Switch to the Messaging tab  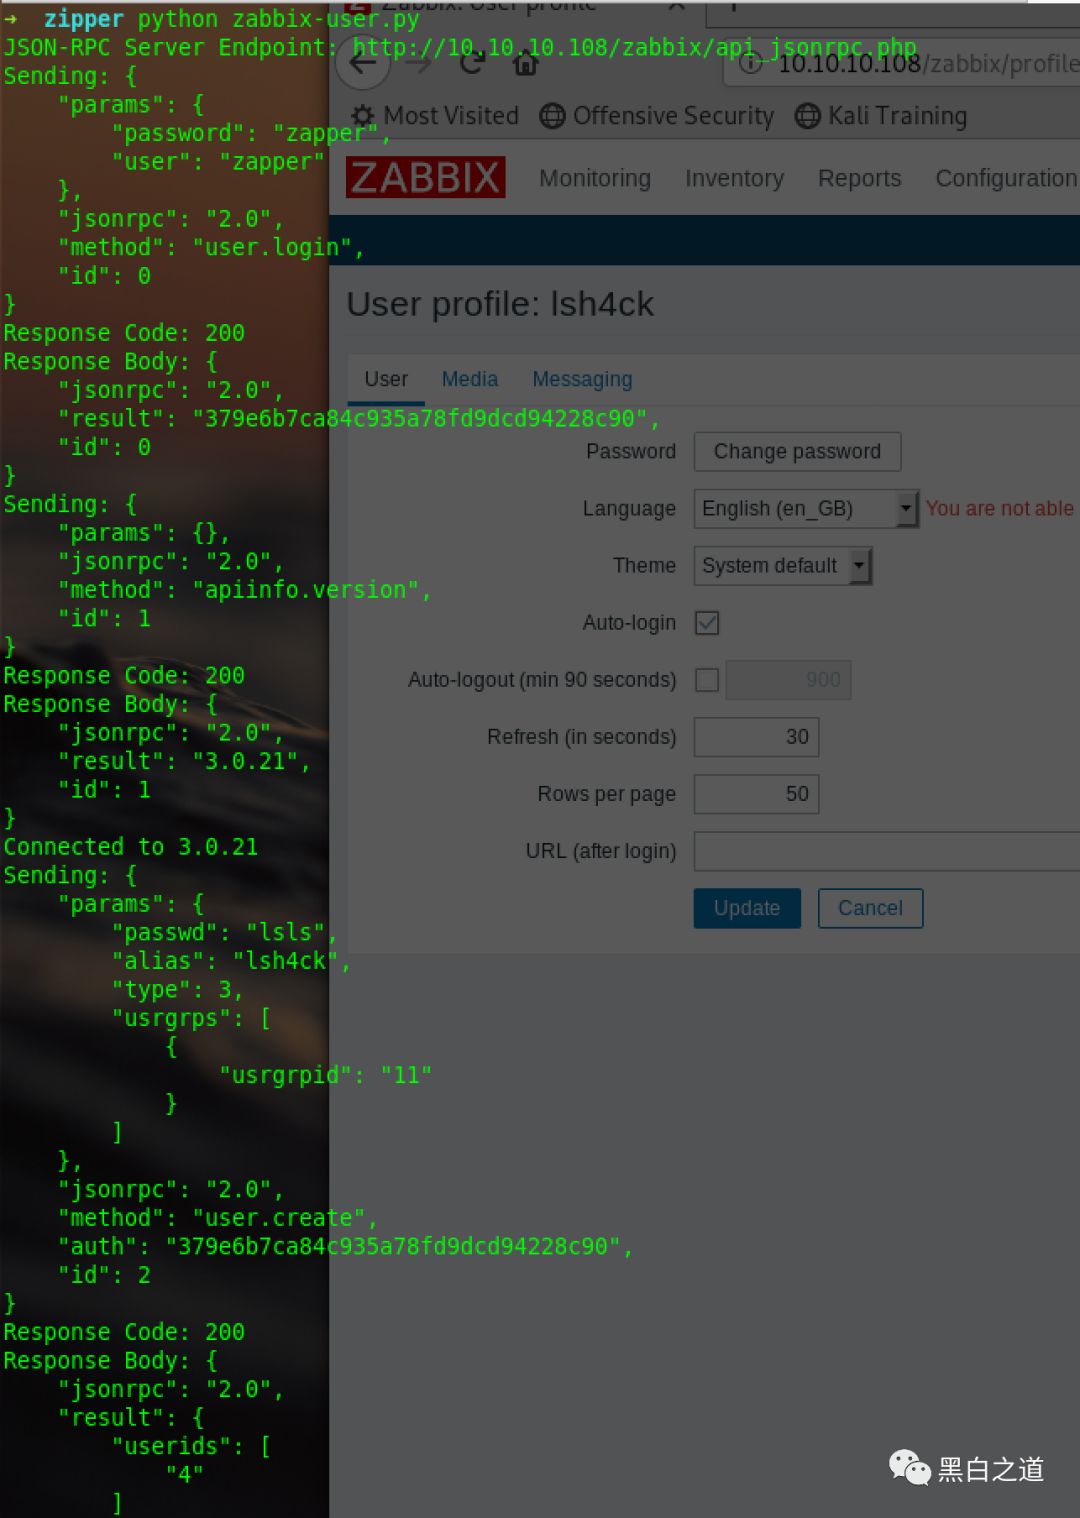(582, 380)
